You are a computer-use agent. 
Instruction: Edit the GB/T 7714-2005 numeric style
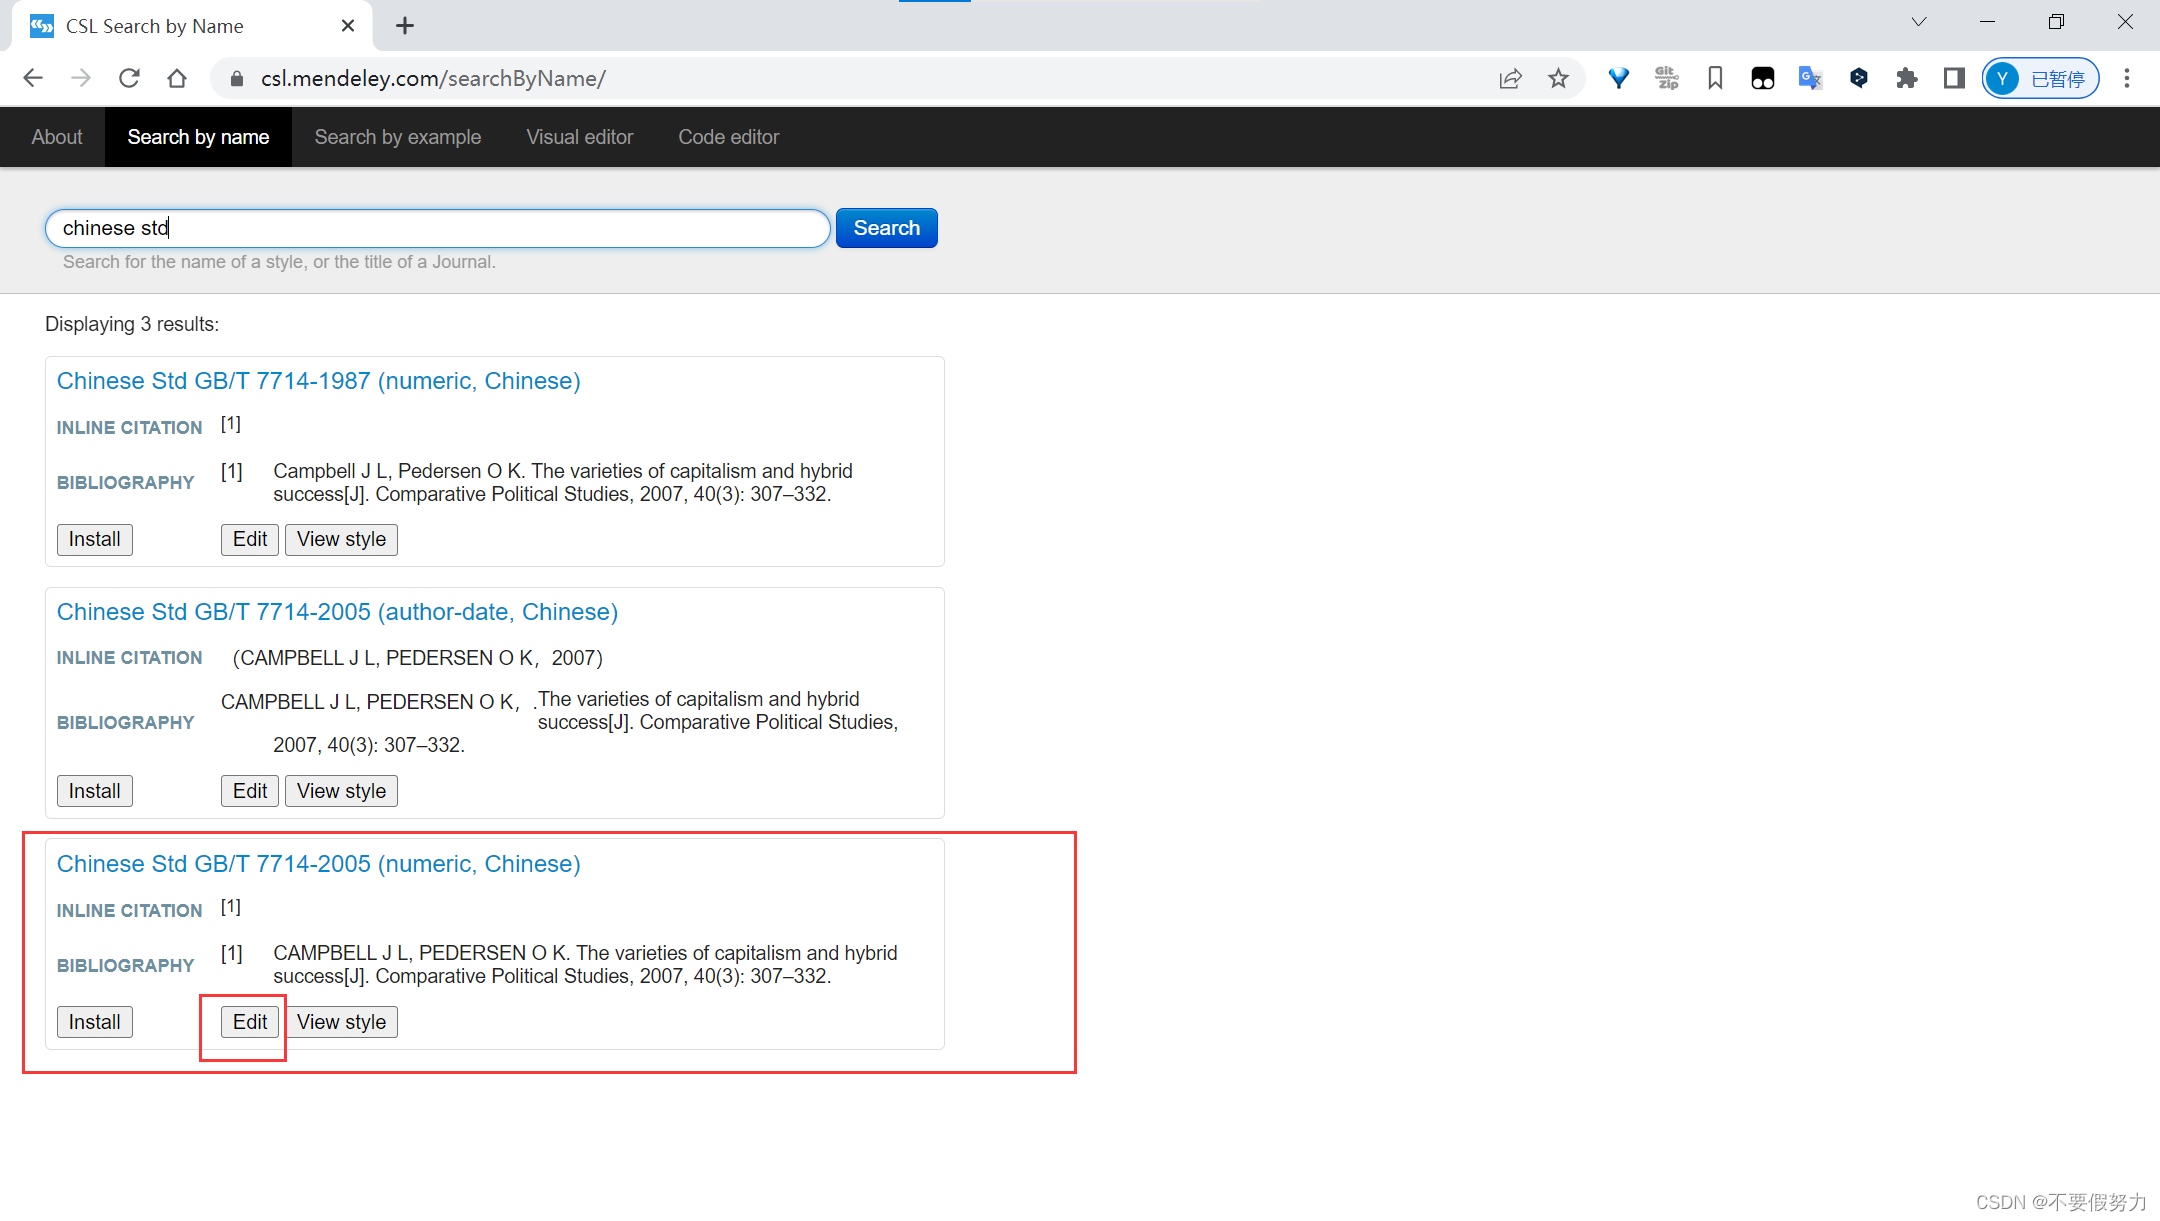(x=249, y=1022)
